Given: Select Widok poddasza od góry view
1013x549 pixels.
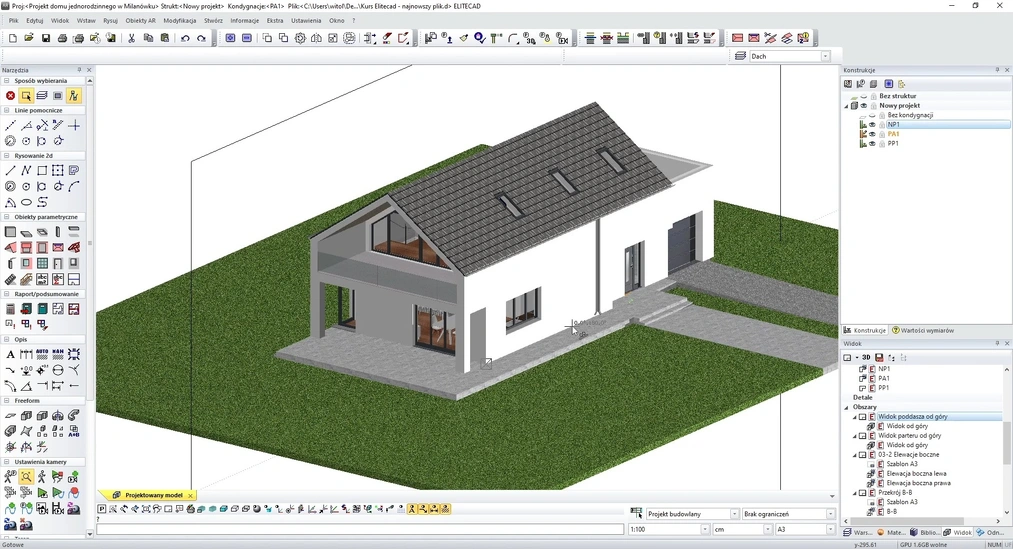Looking at the screenshot, I should (912, 417).
